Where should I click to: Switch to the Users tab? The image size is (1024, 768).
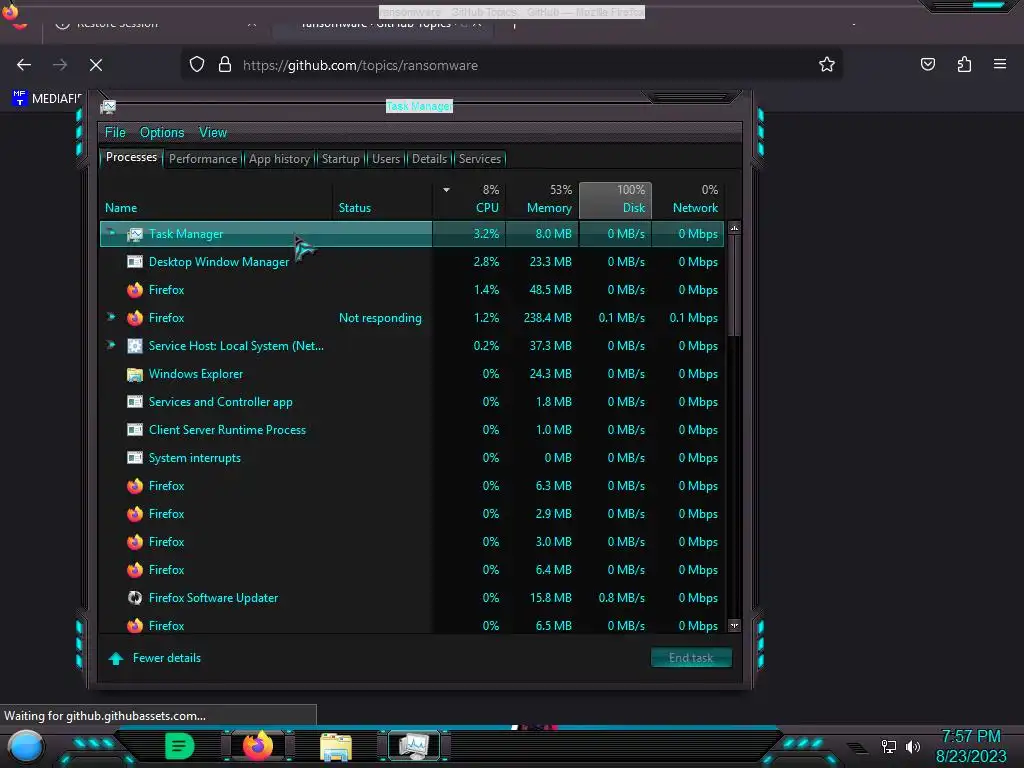click(x=386, y=159)
